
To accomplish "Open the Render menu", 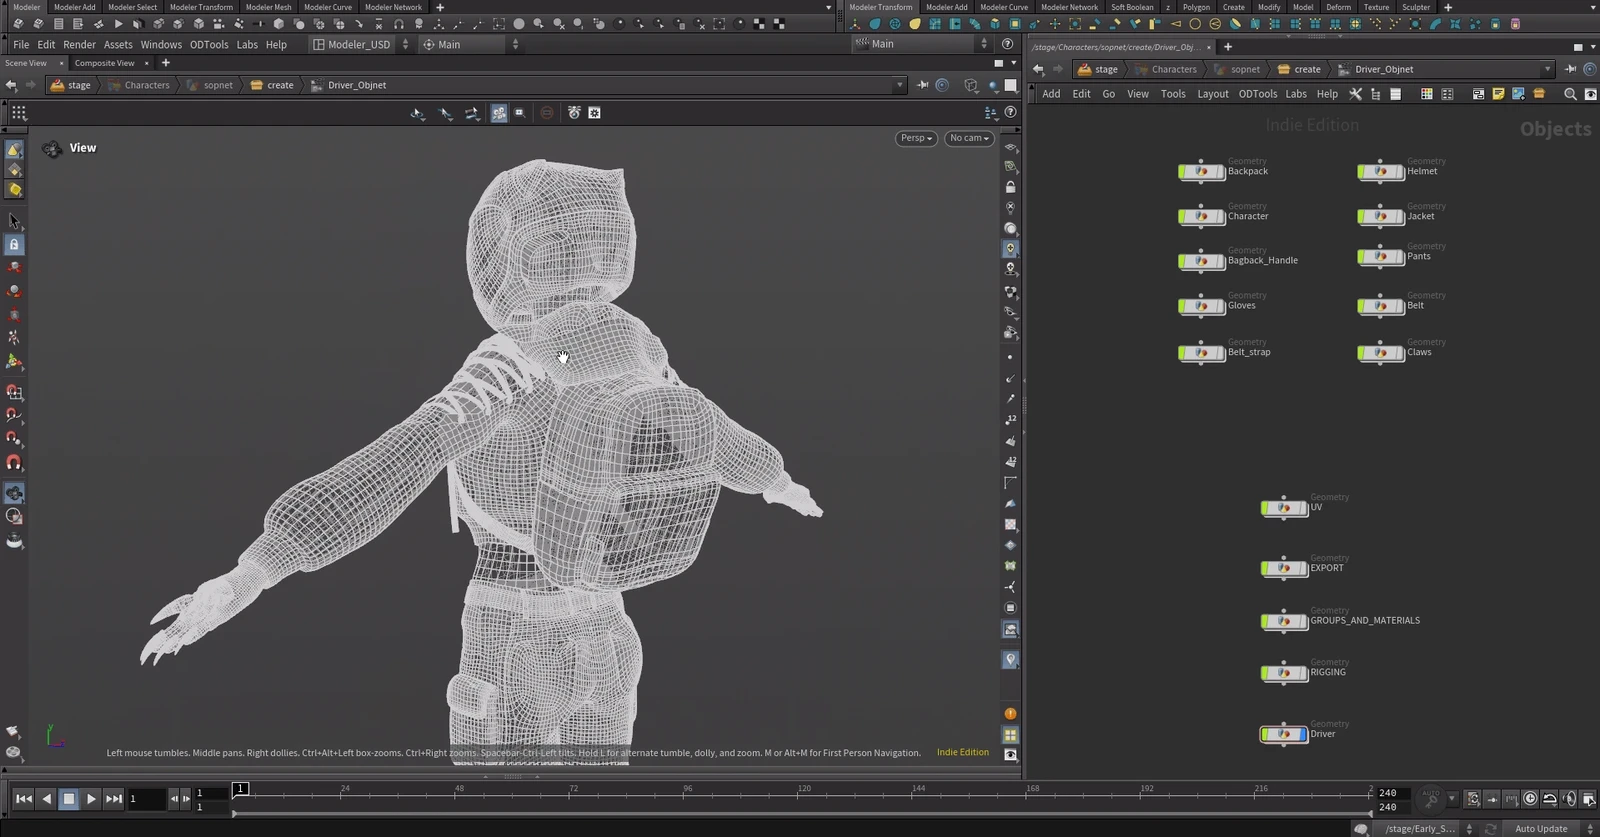I will (79, 44).
